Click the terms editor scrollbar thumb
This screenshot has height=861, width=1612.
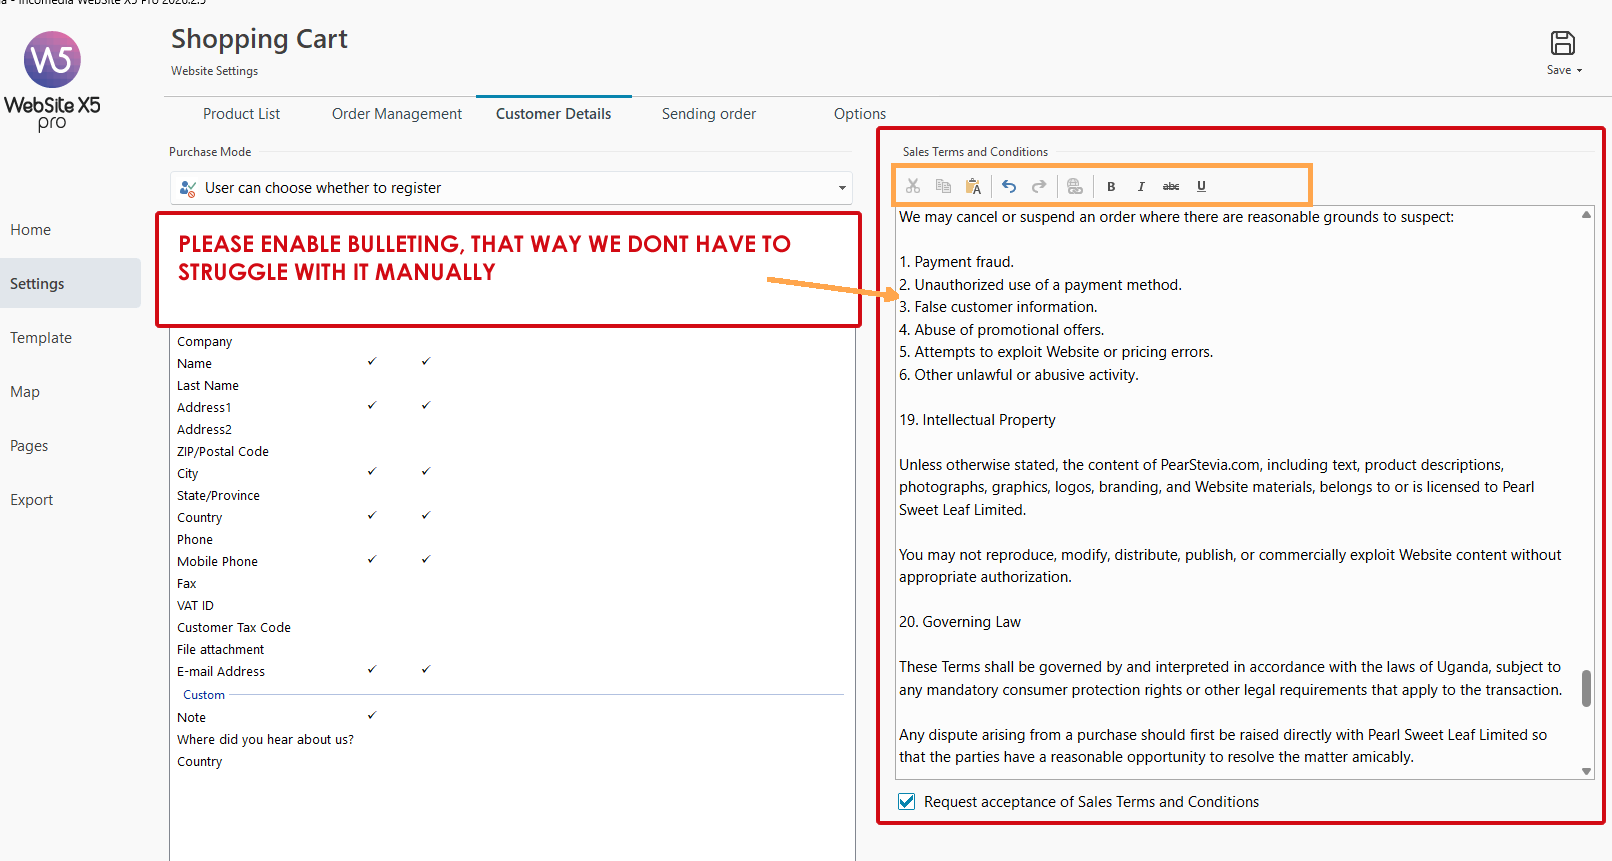click(x=1586, y=688)
